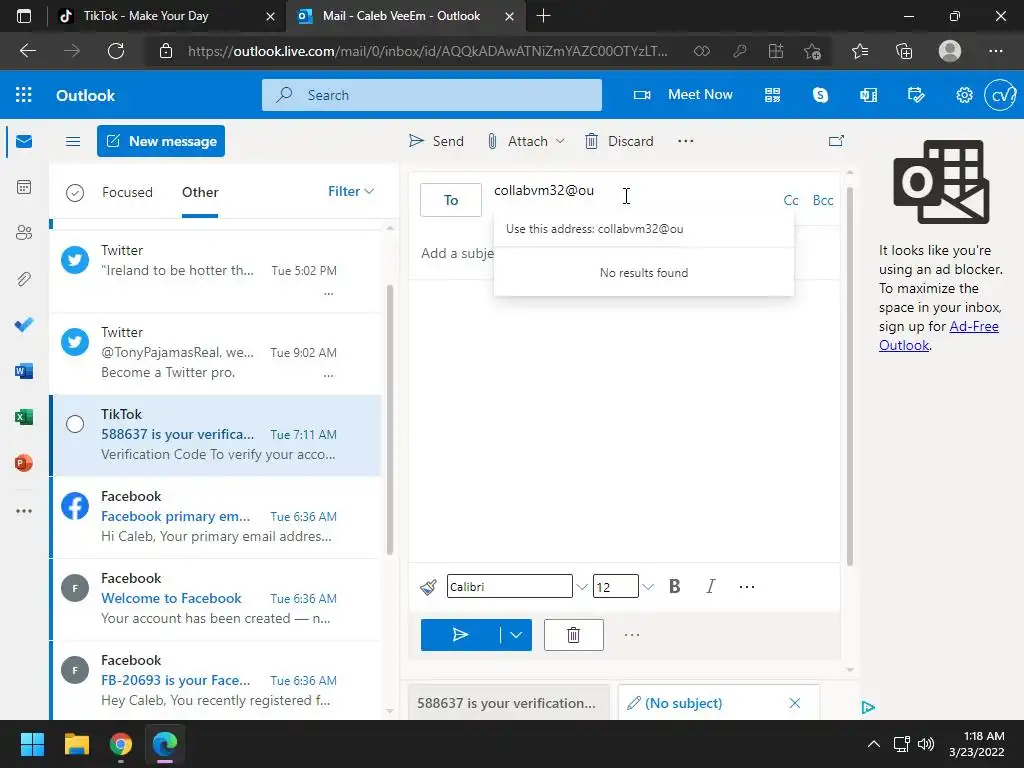The image size is (1024, 768).
Task: Open Chrome from the taskbar
Action: [121, 744]
